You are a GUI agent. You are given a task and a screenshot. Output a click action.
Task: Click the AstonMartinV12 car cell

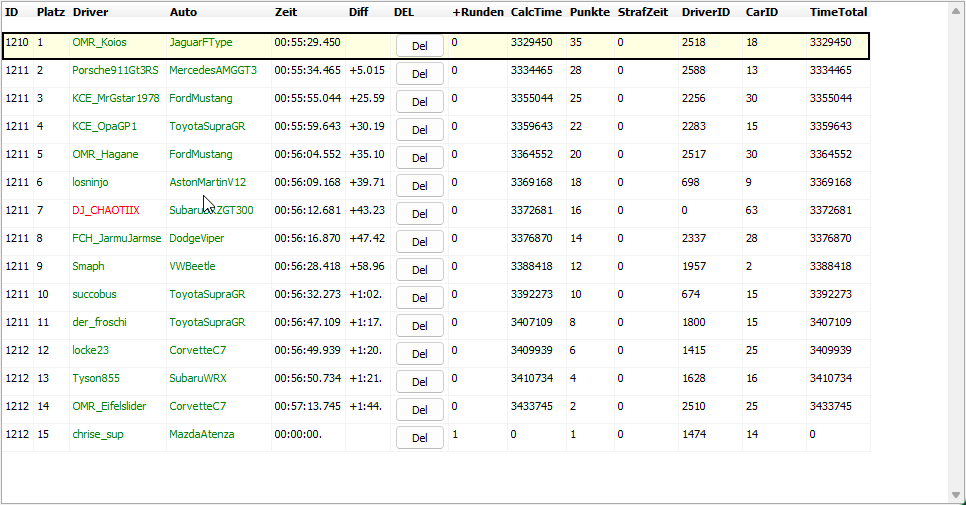click(x=207, y=183)
